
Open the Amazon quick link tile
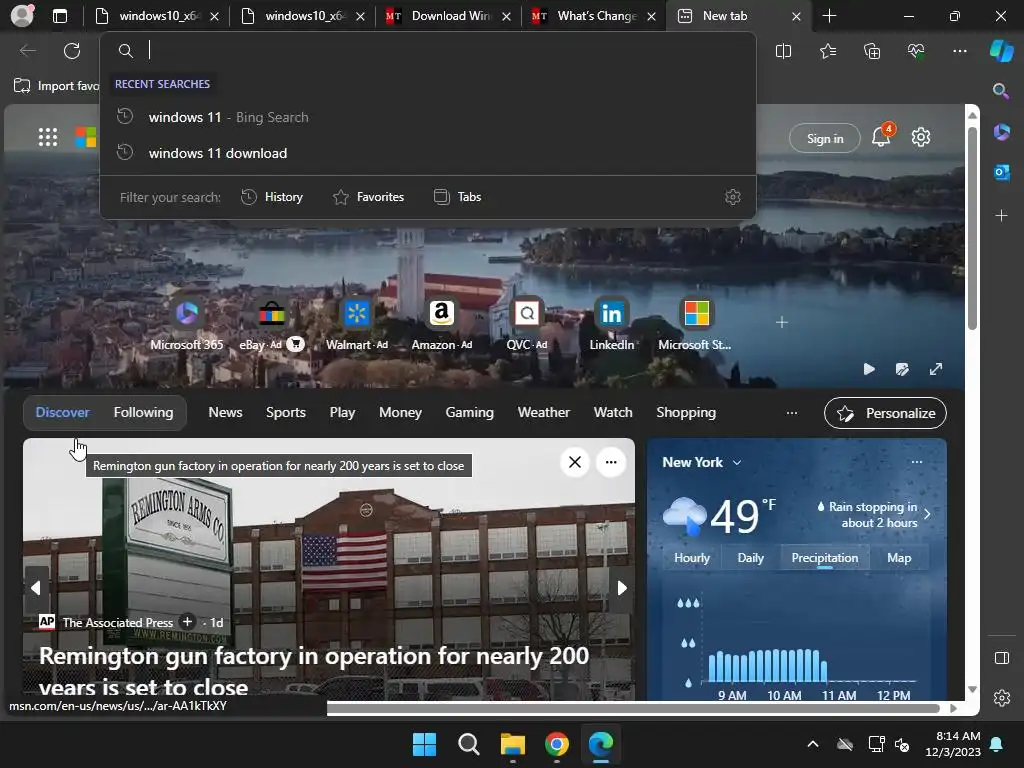[x=441, y=325]
